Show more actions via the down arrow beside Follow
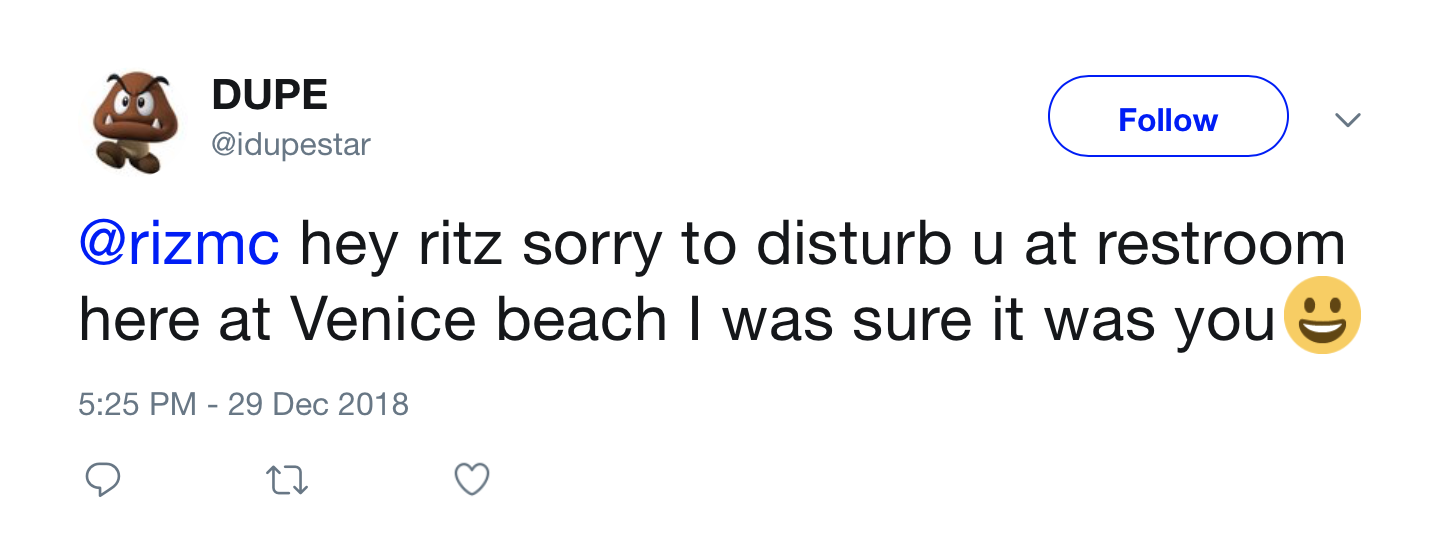 1348,120
